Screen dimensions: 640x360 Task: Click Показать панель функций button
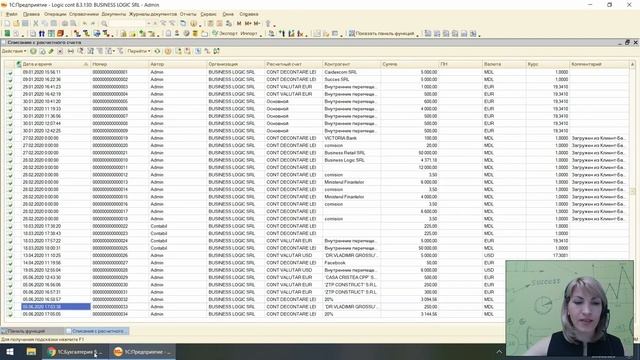pos(382,33)
